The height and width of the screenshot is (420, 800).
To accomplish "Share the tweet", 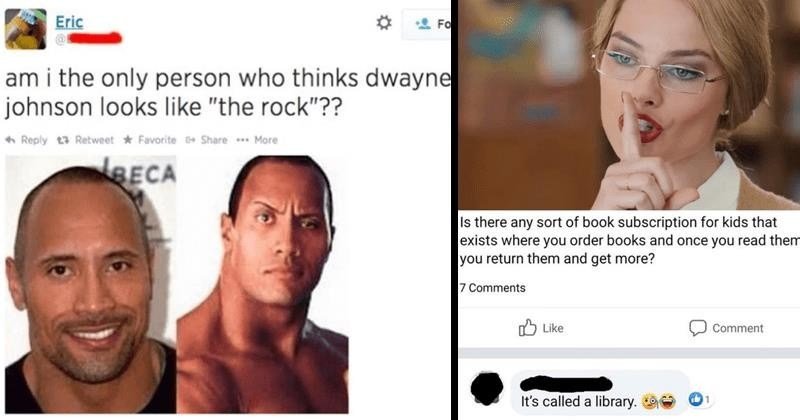I will point(207,140).
